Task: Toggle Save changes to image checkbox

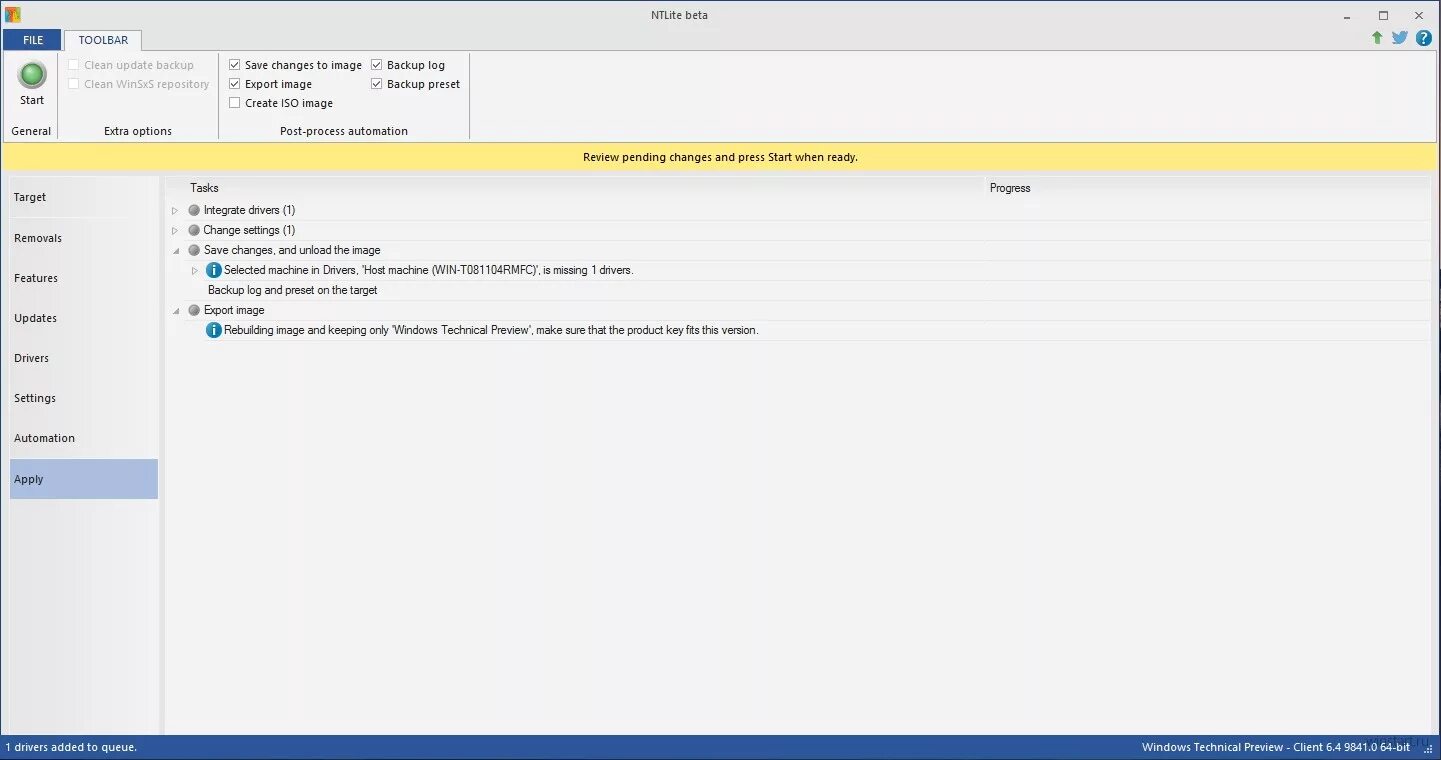Action: [235, 65]
